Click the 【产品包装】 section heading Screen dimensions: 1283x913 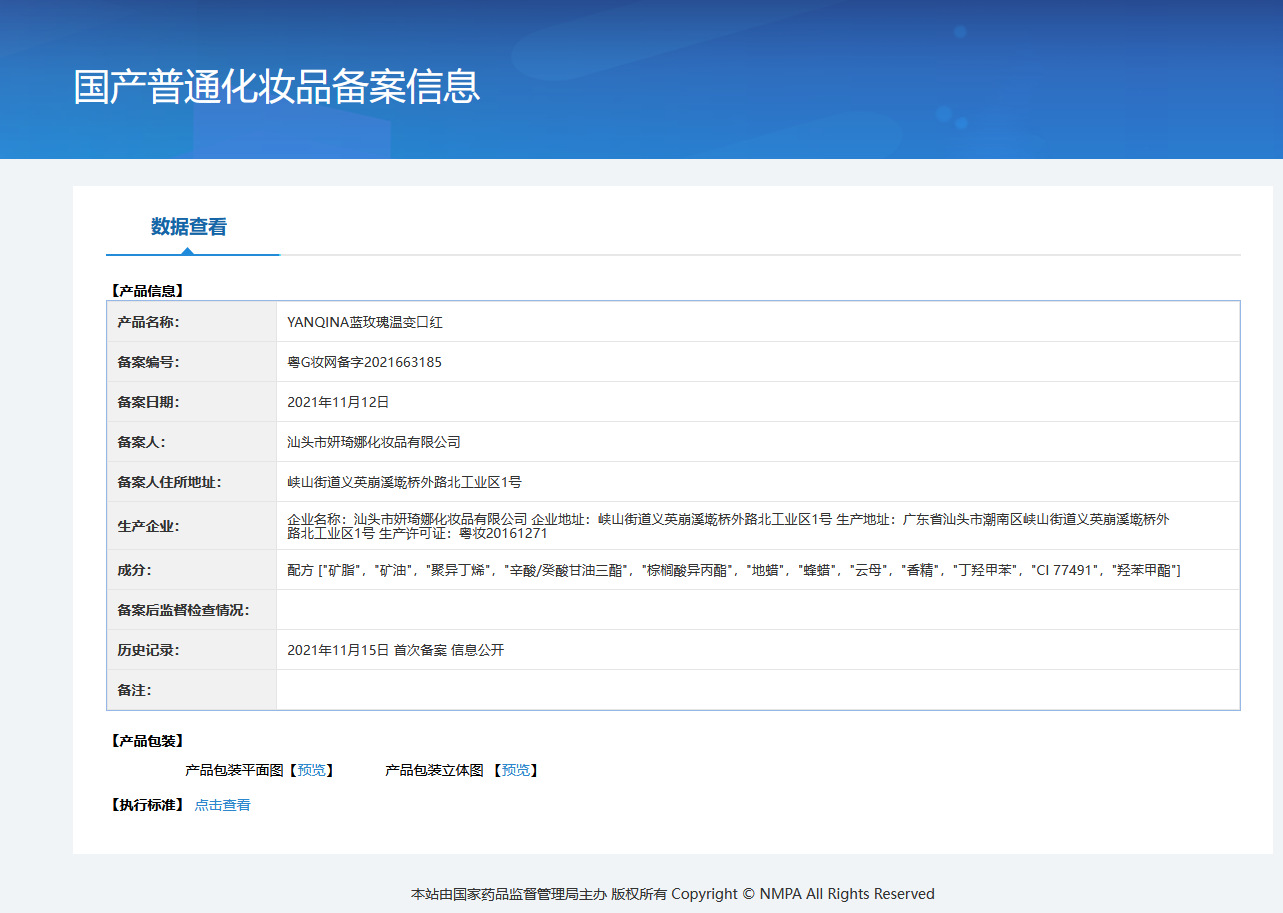click(146, 741)
